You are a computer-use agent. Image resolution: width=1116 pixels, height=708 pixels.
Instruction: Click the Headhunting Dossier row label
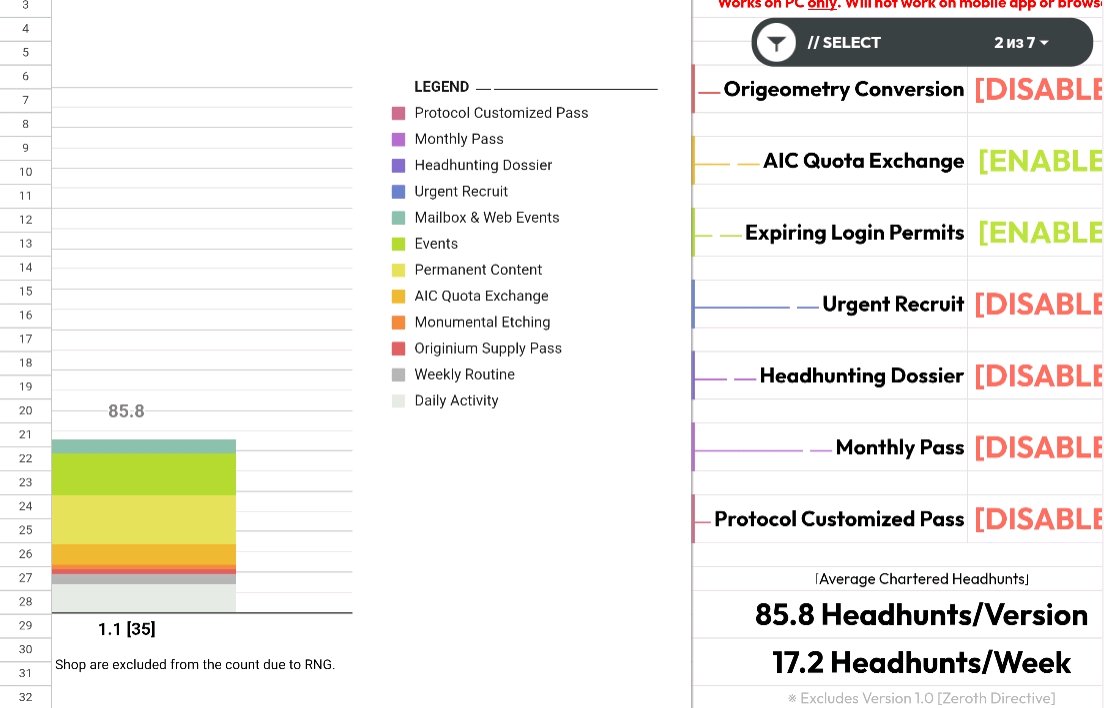pyautogui.click(x=861, y=376)
